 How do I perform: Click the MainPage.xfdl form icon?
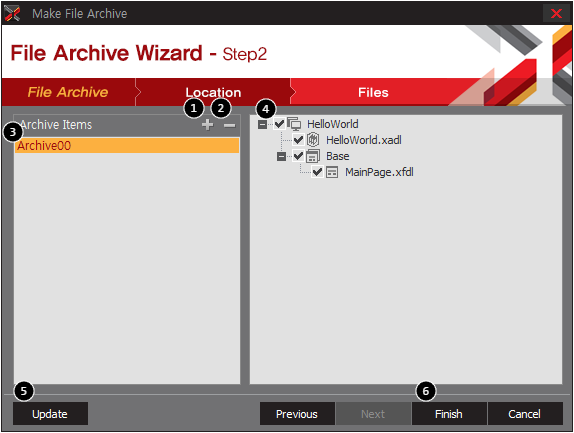click(332, 172)
